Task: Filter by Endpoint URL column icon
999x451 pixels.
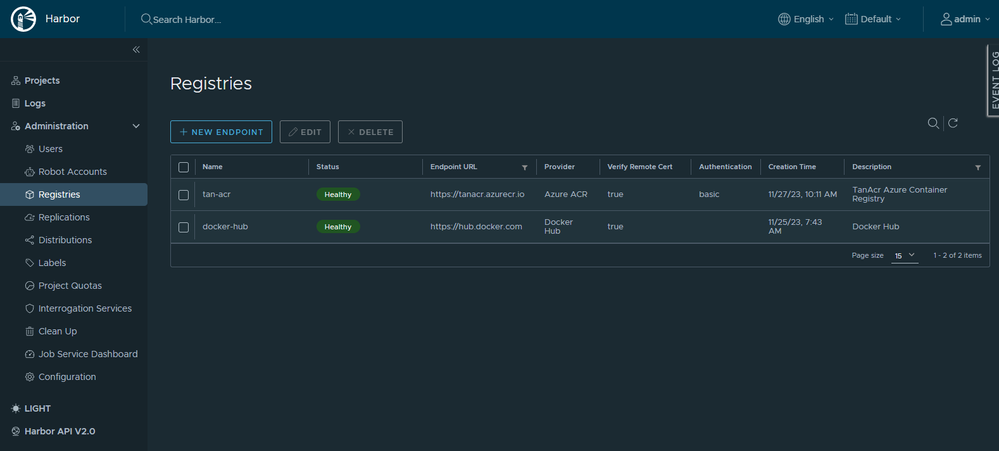Action: (x=524, y=168)
